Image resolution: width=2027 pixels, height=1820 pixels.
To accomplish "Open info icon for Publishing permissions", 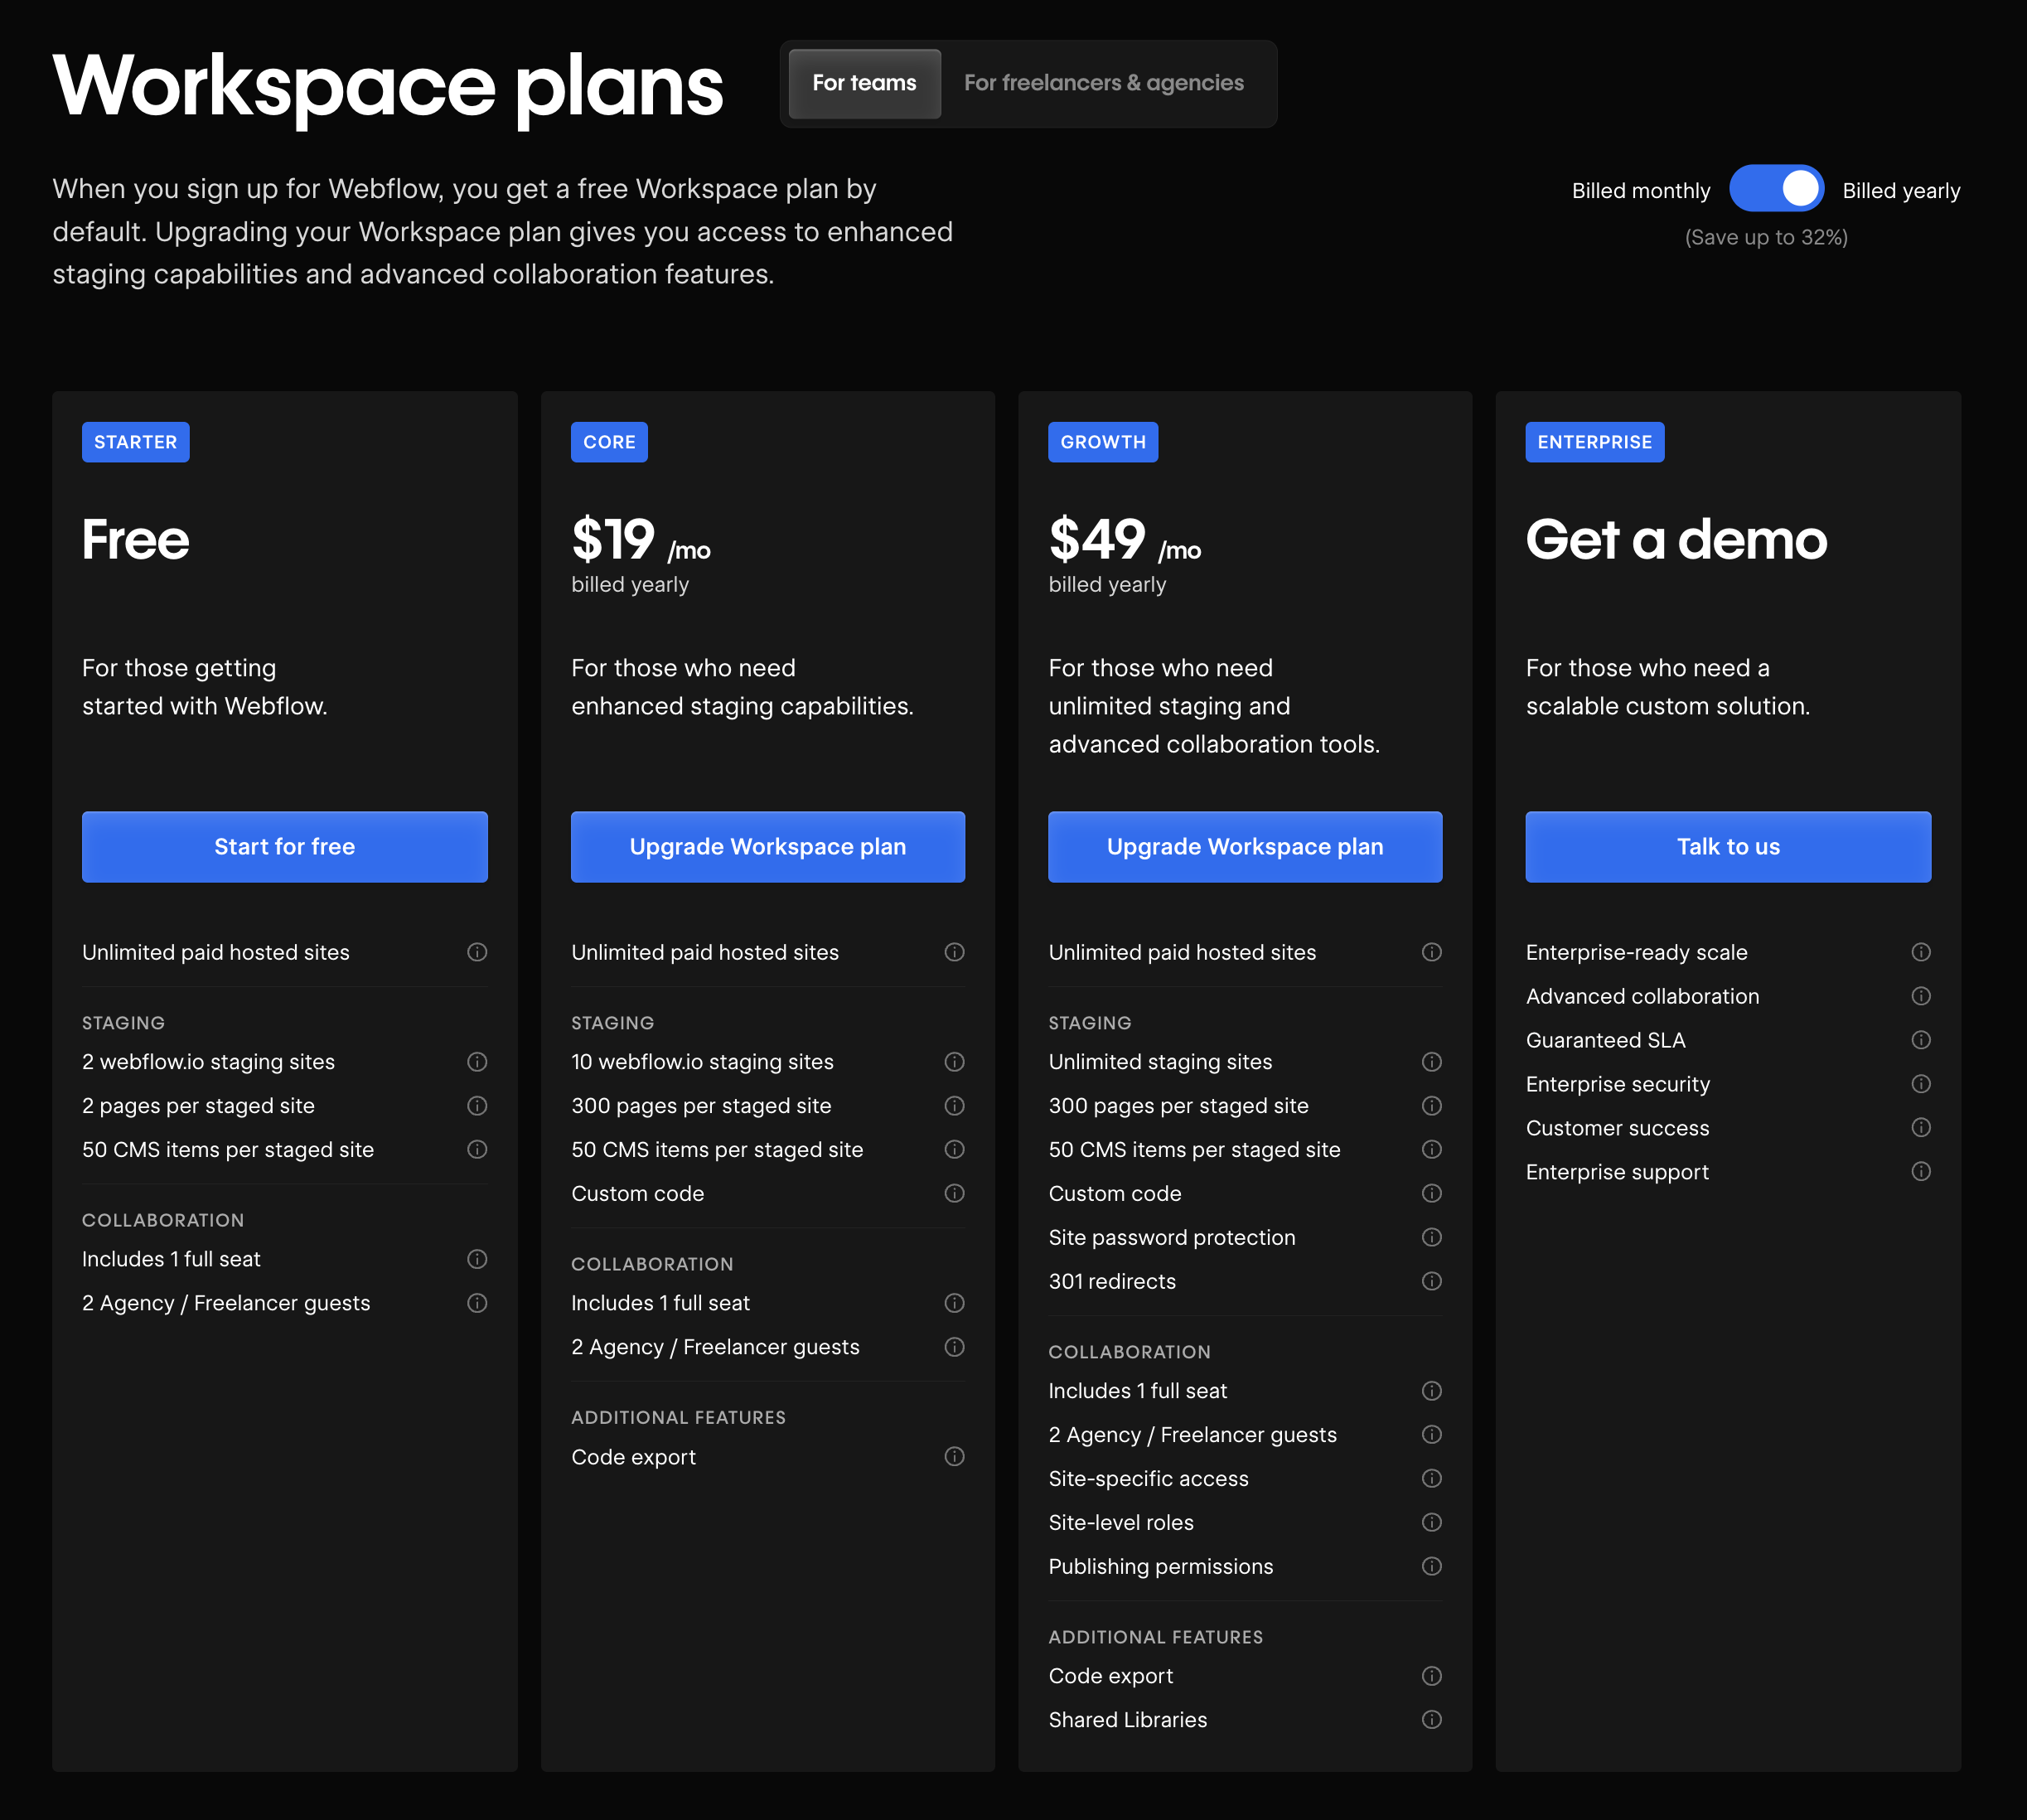I will click(x=1432, y=1567).
